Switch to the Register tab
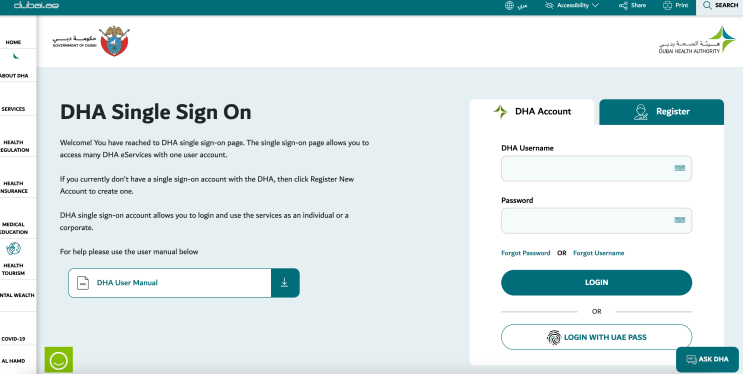 click(x=661, y=112)
